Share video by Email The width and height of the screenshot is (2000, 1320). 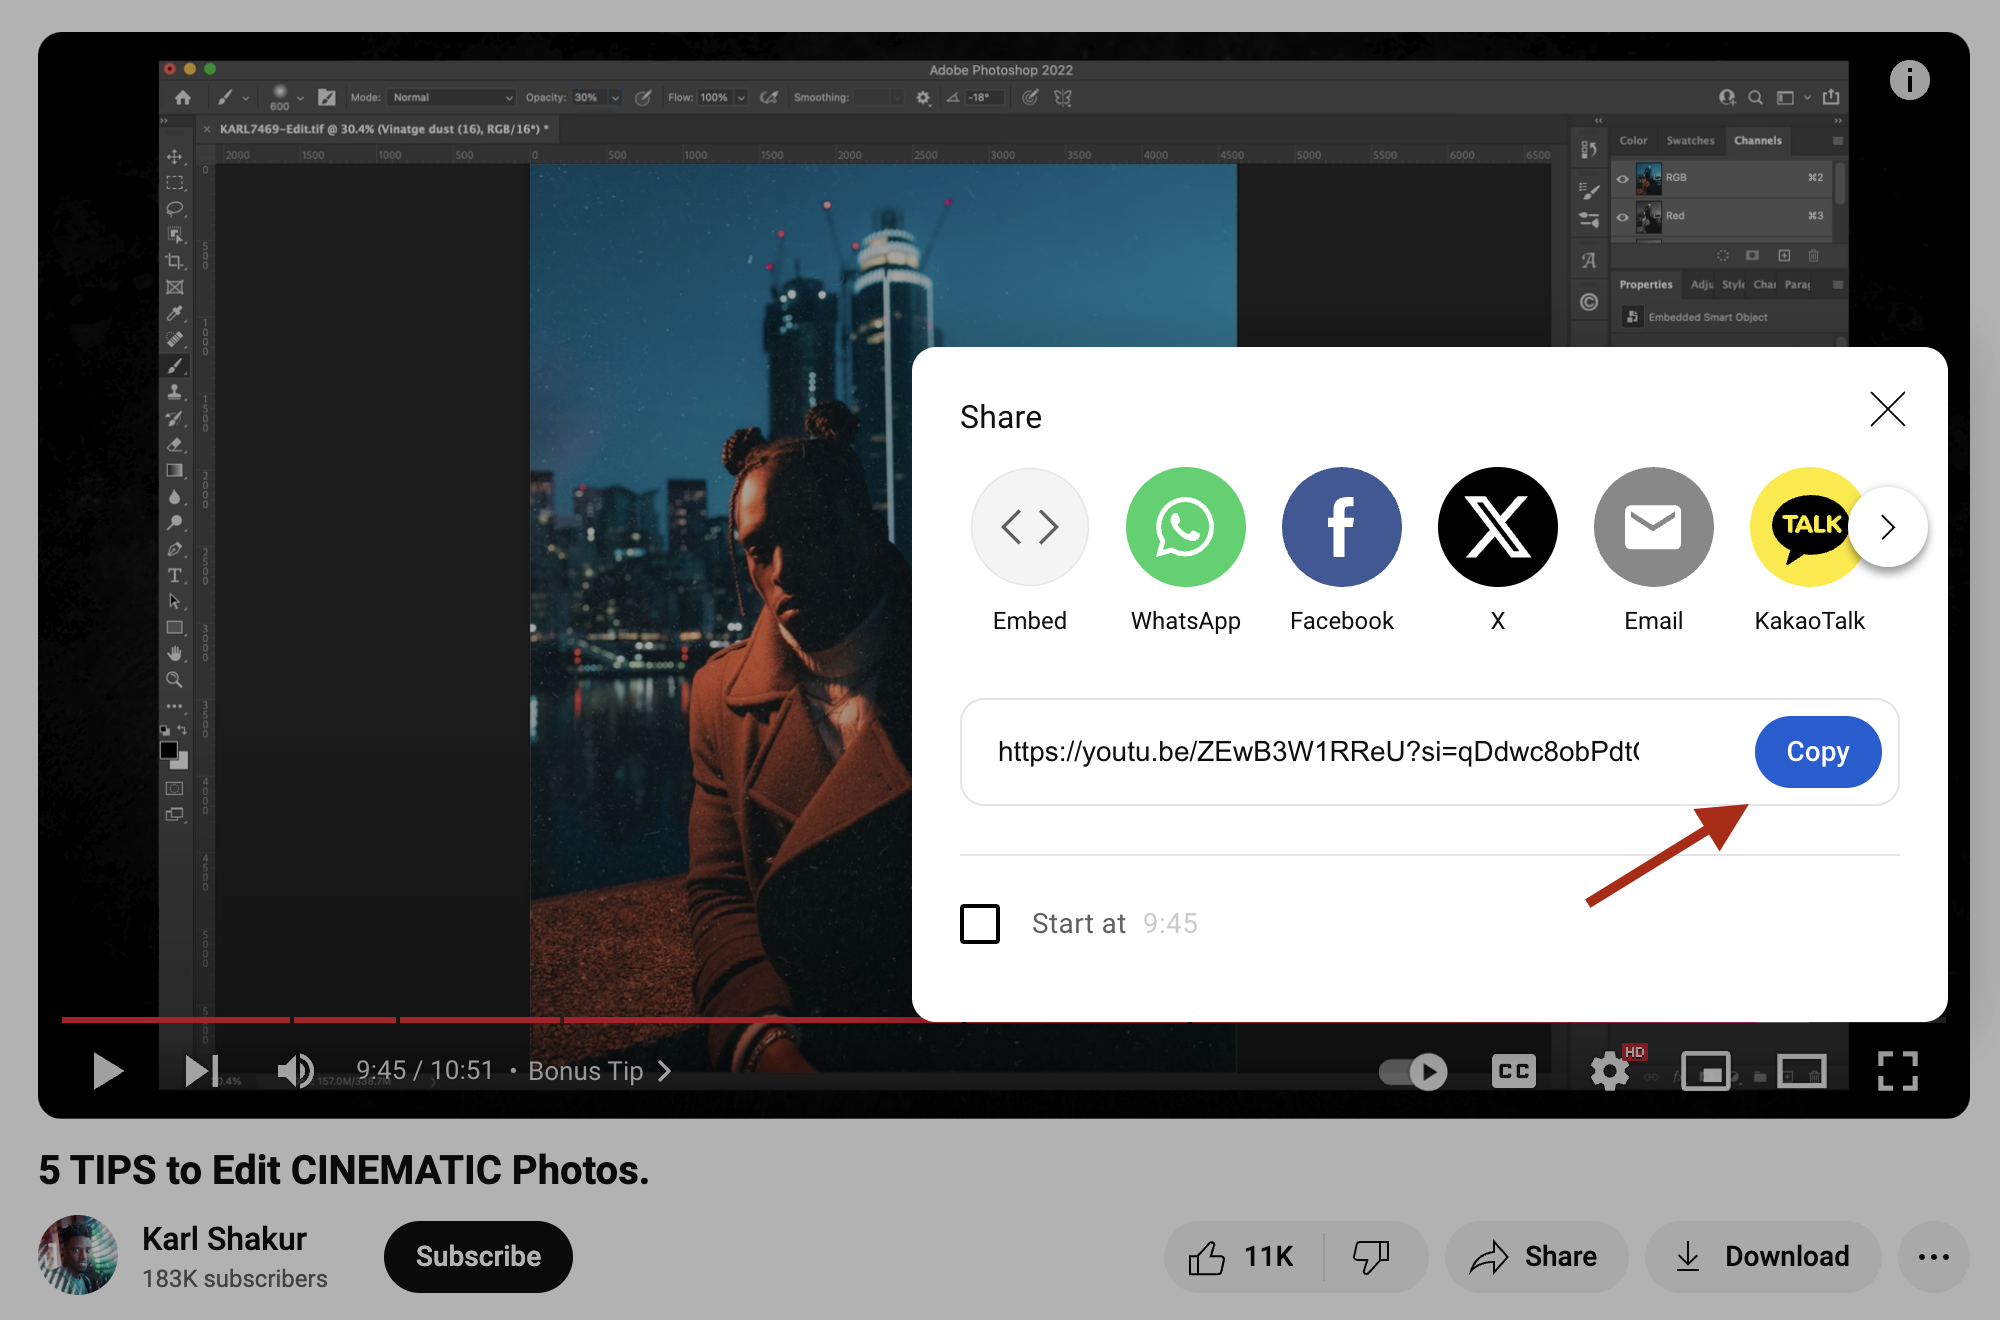click(1653, 527)
